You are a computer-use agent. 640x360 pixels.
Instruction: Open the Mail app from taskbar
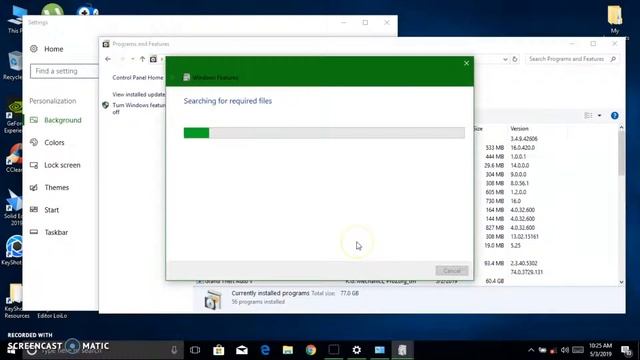pos(242,350)
